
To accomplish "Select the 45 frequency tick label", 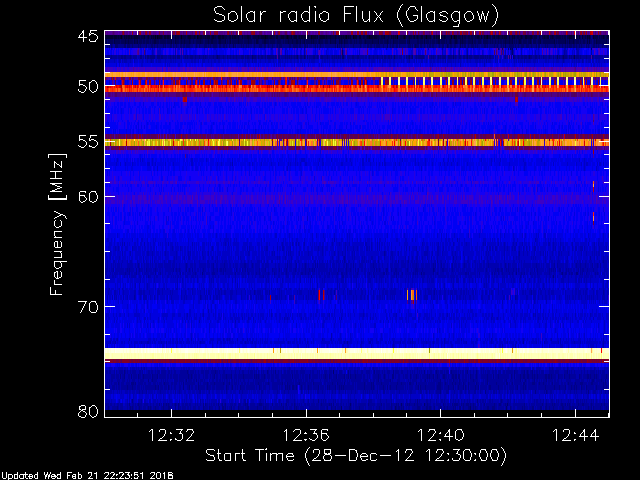I will click(x=88, y=36).
